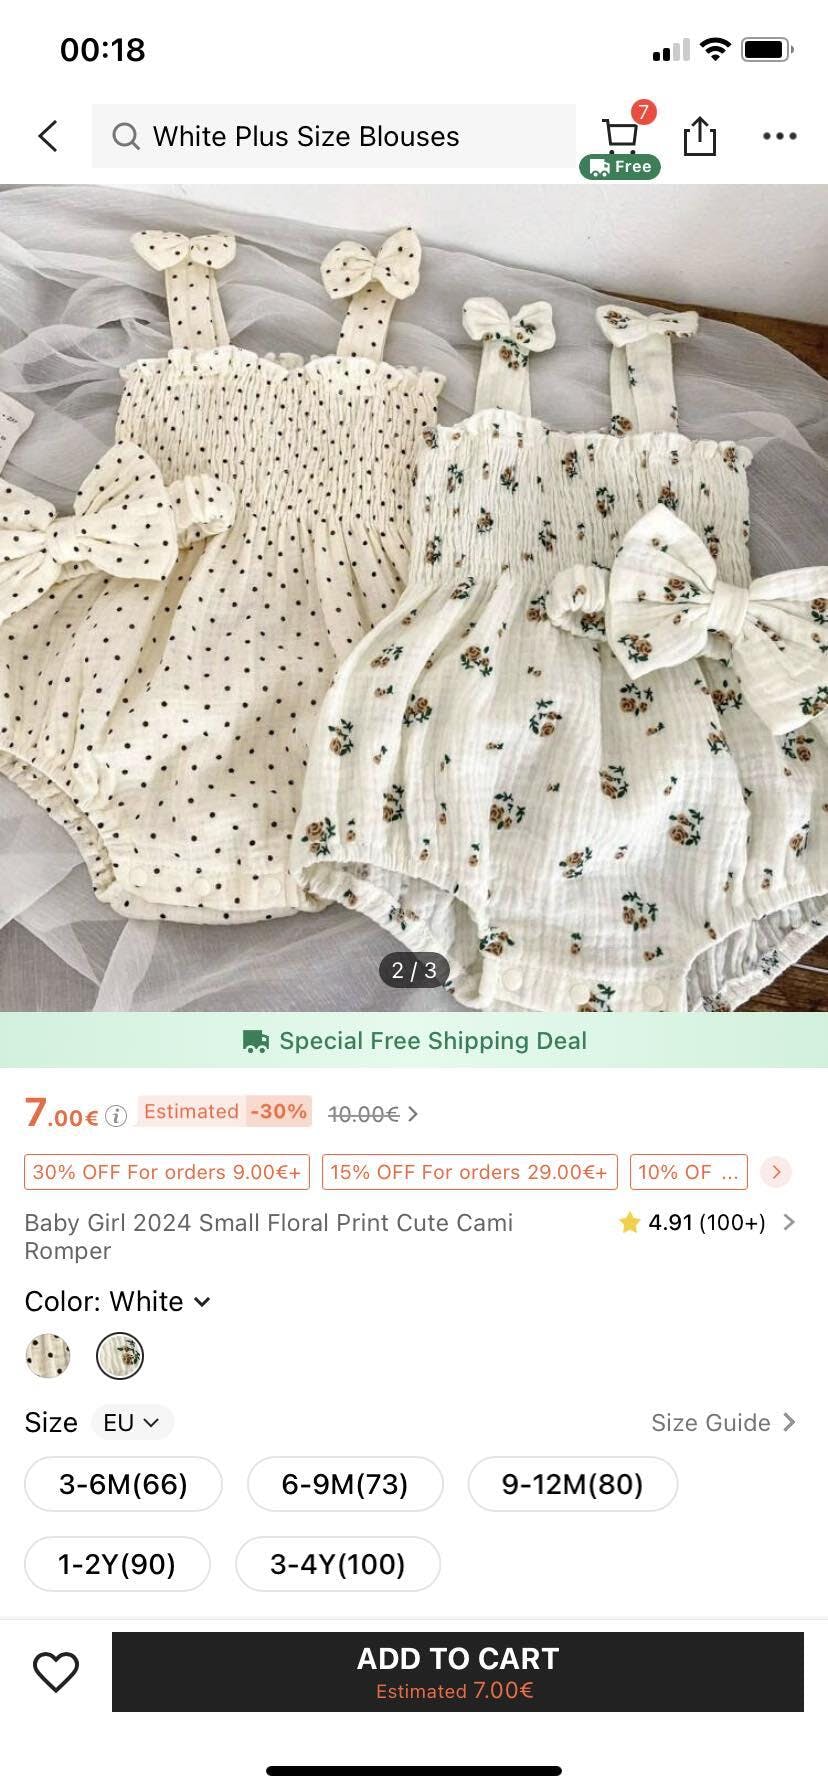Click the White Plus Size Blouses search field
828x1792 pixels.
point(334,136)
